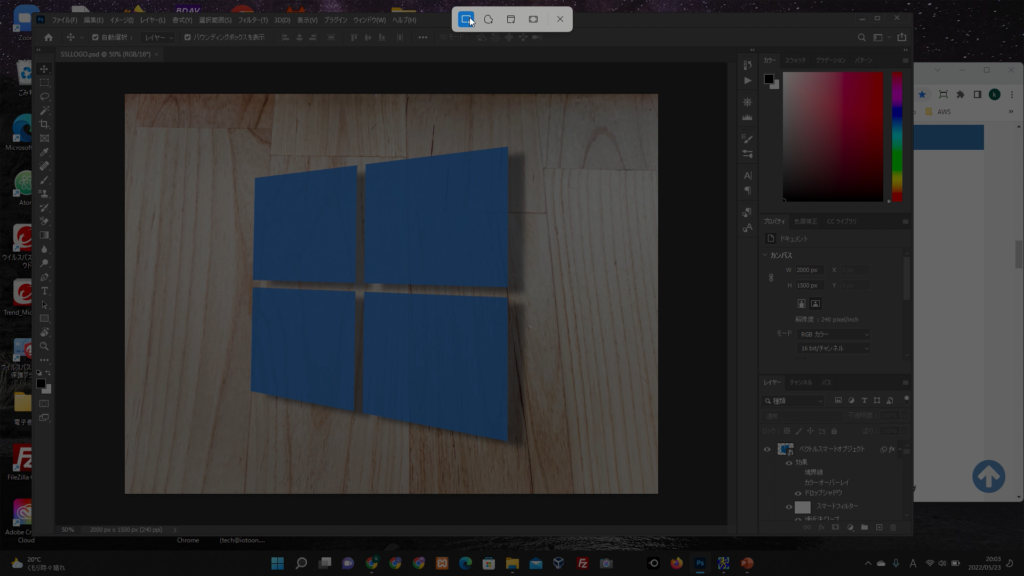Image resolution: width=1024 pixels, height=576 pixels.
Task: Click the new group folder icon in Layers panel
Action: click(x=865, y=528)
